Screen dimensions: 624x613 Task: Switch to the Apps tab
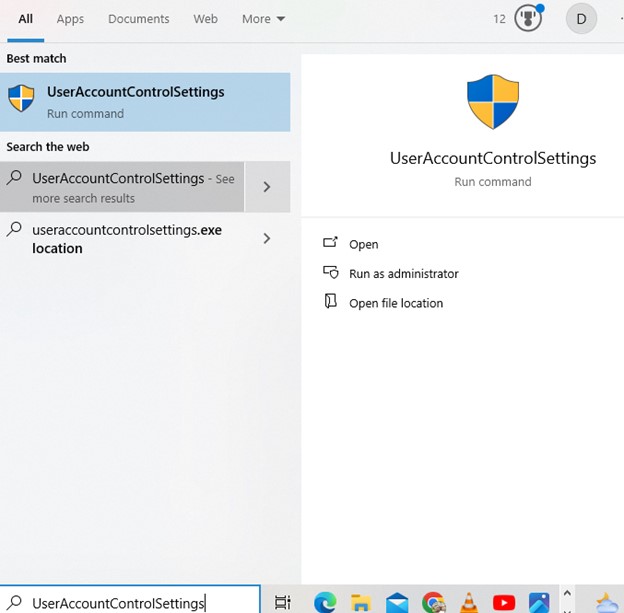70,19
